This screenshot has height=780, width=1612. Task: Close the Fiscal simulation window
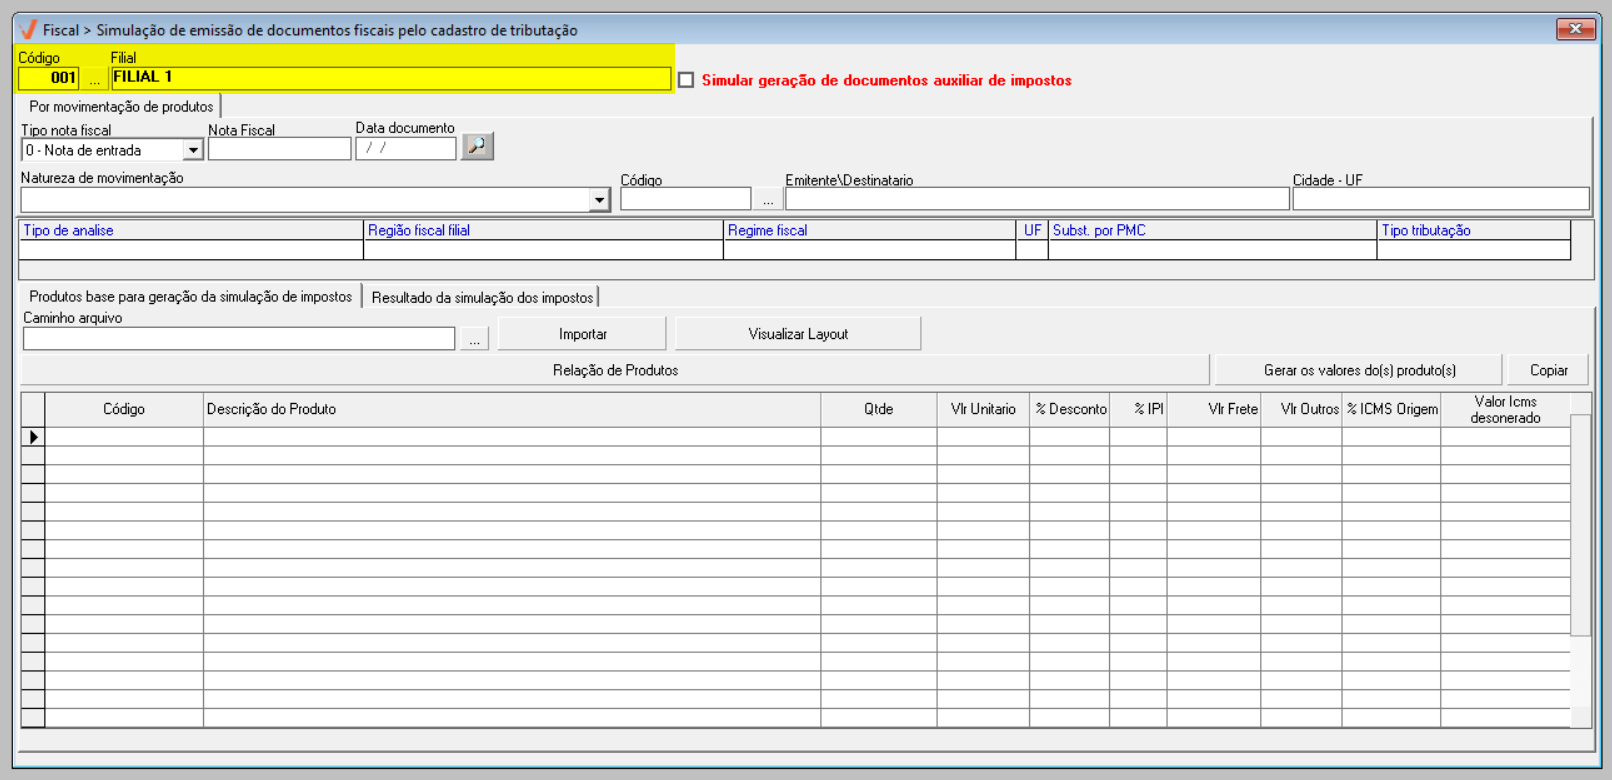[x=1575, y=29]
